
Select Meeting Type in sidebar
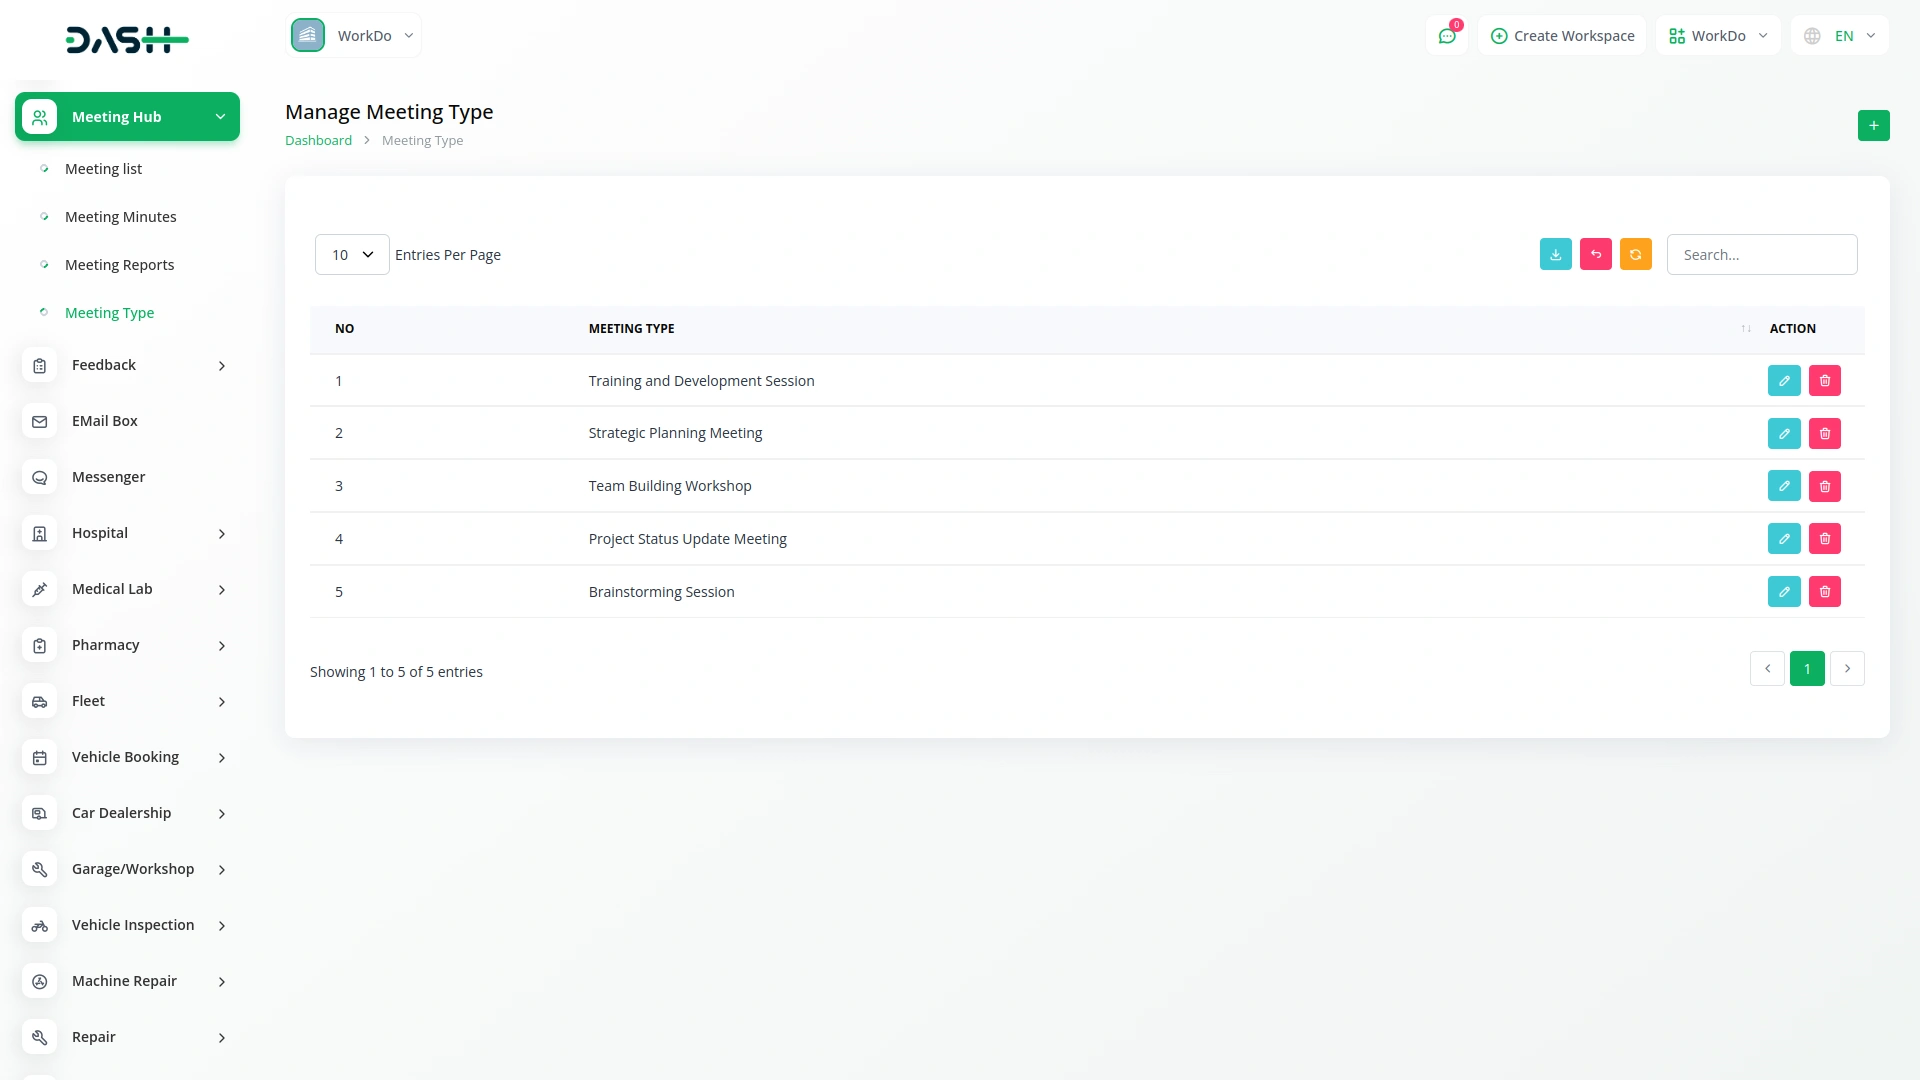click(x=109, y=313)
